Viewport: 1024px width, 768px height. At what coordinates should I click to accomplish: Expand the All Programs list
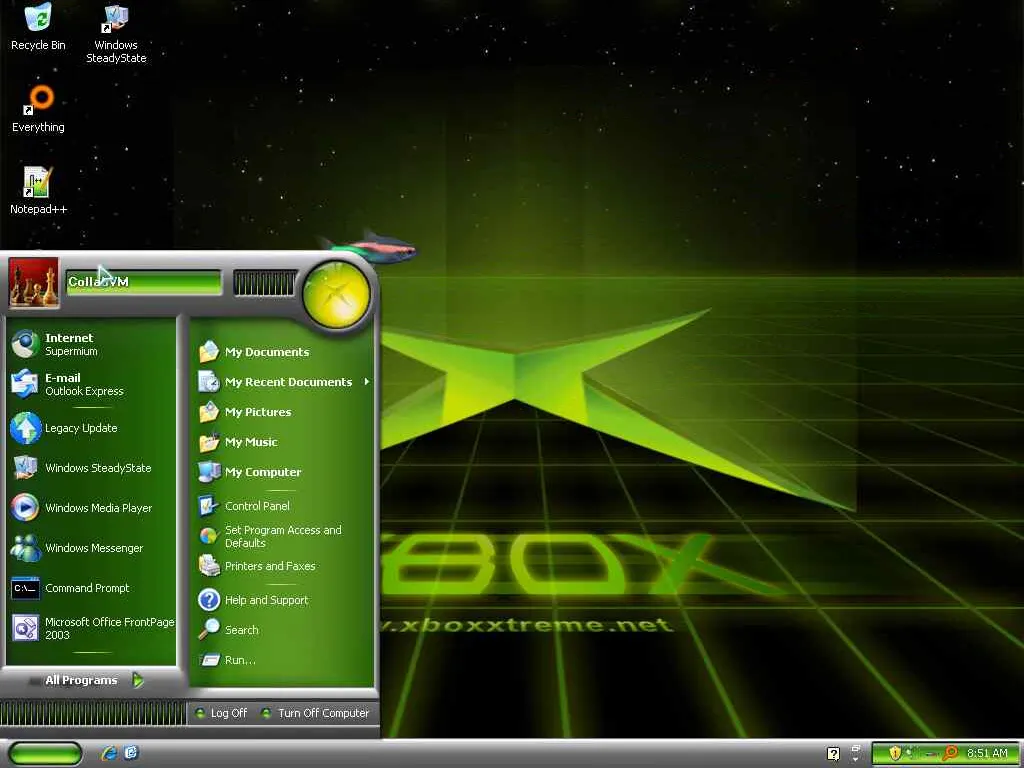[x=93, y=680]
